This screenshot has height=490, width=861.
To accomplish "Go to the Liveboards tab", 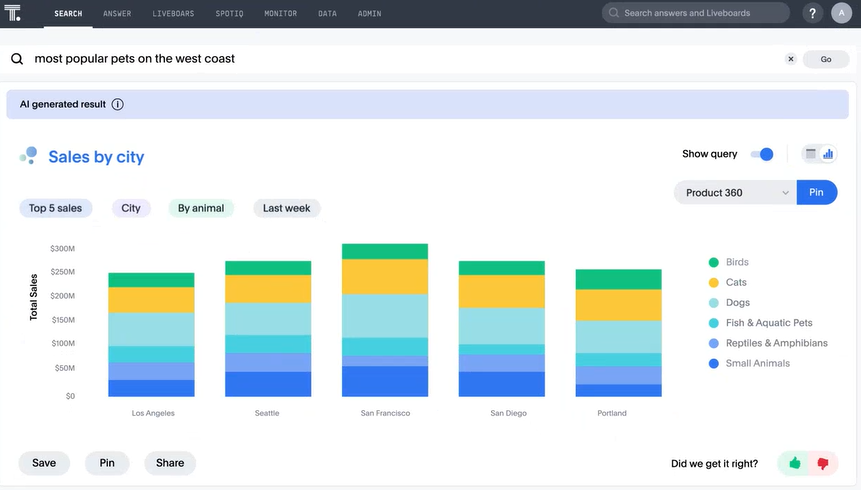I will coord(174,14).
